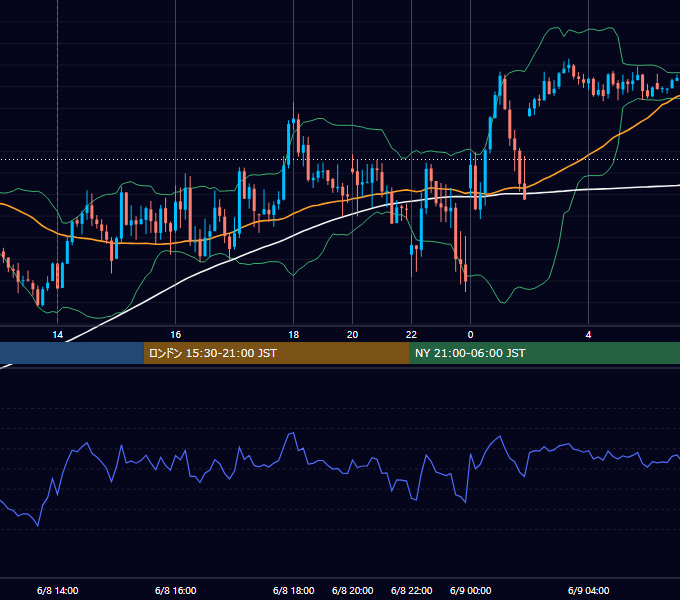Click the 6/8 18:00 date label

(x=294, y=590)
